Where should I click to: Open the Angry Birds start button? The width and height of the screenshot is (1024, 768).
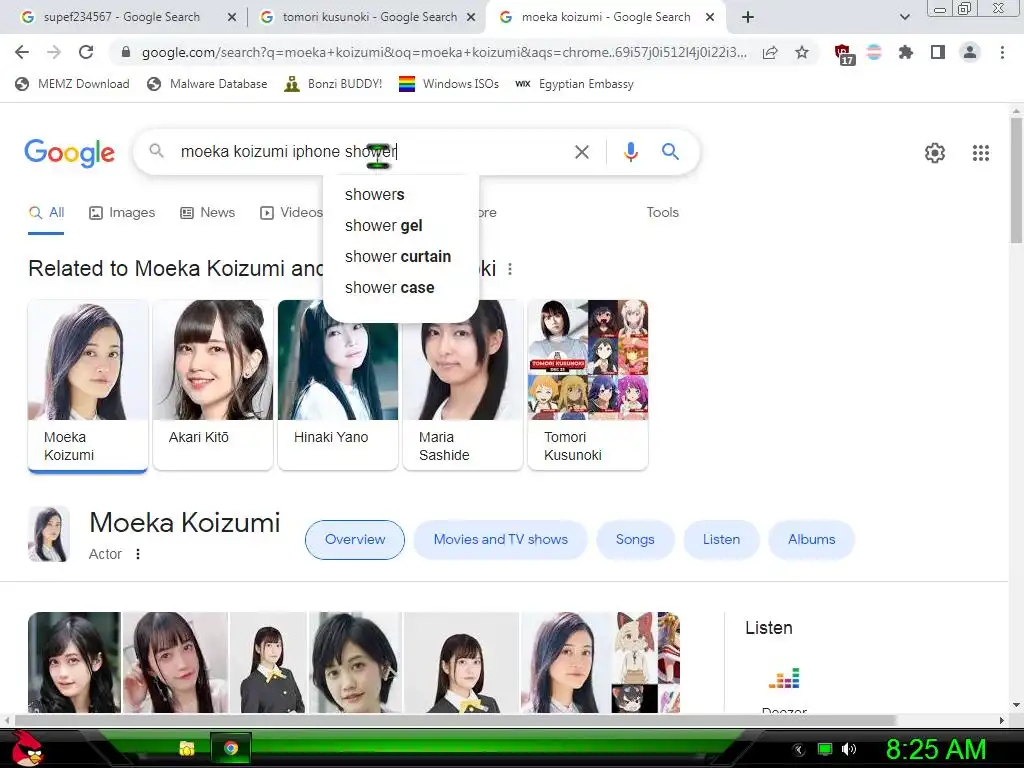point(27,748)
